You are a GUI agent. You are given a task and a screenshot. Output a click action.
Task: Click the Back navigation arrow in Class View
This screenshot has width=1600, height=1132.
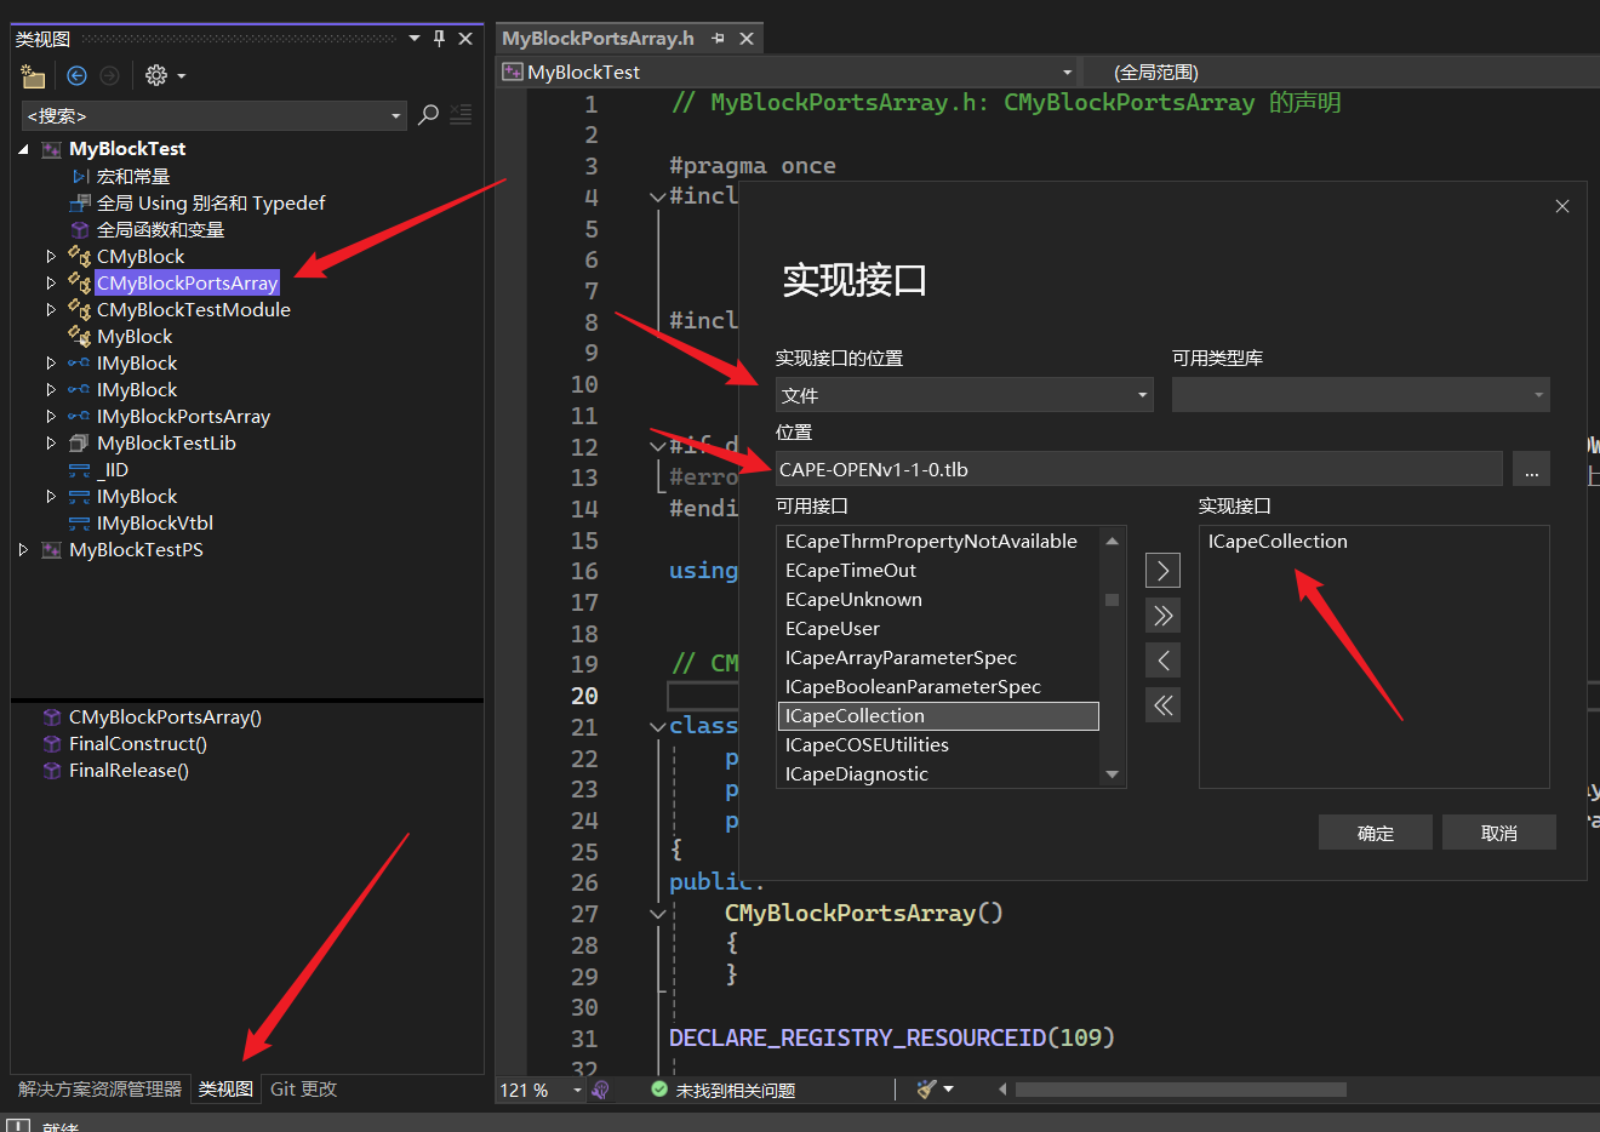pyautogui.click(x=77, y=76)
